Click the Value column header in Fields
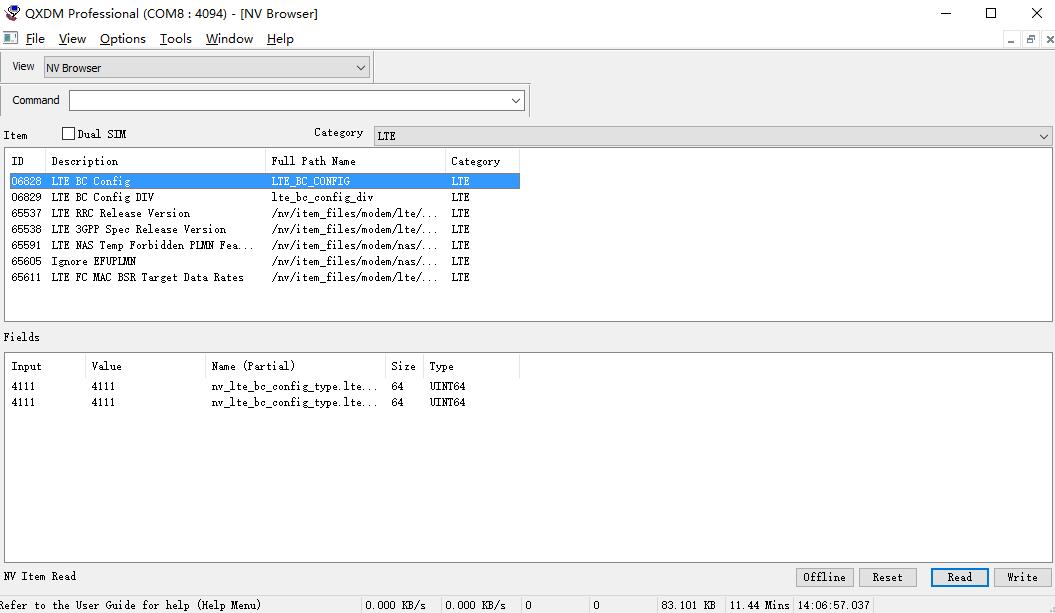The width and height of the screenshot is (1055, 613). 145,367
